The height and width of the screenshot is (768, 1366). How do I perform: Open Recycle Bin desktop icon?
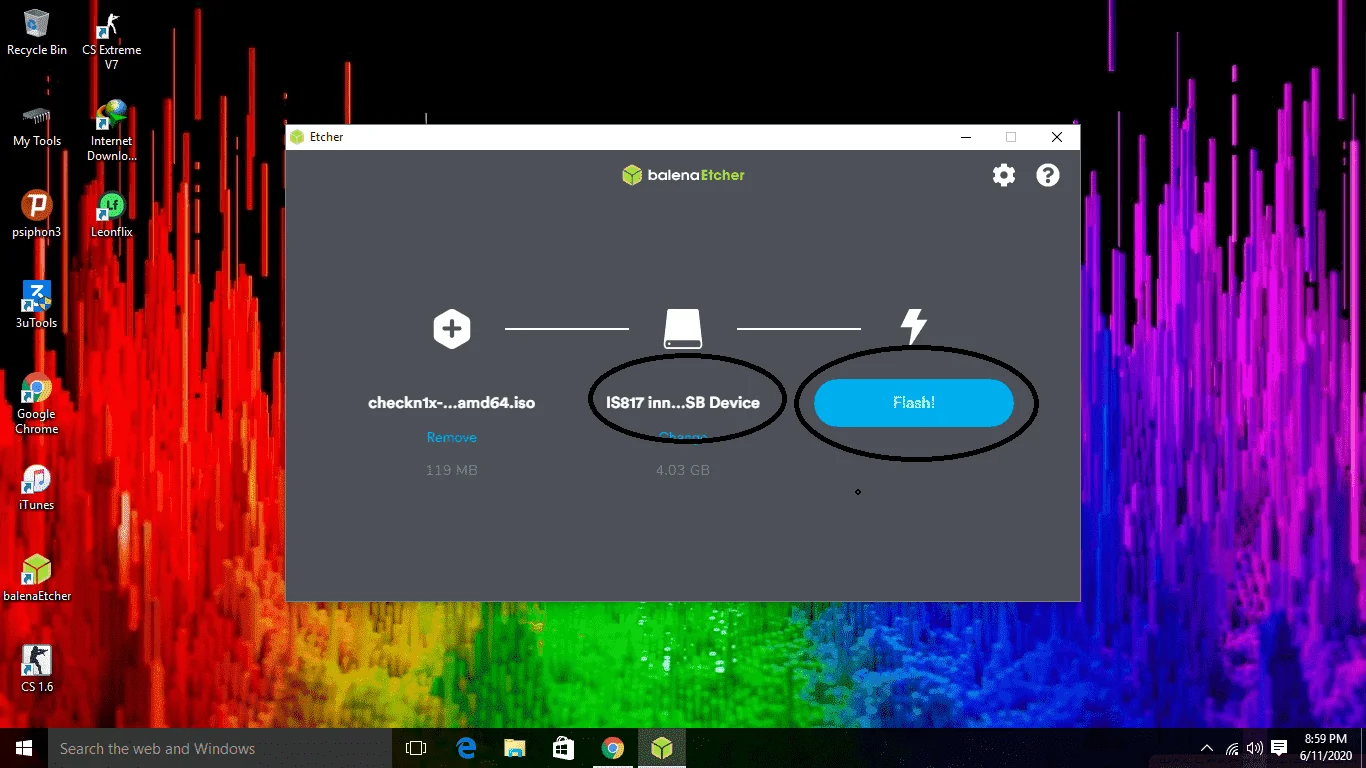point(37,32)
